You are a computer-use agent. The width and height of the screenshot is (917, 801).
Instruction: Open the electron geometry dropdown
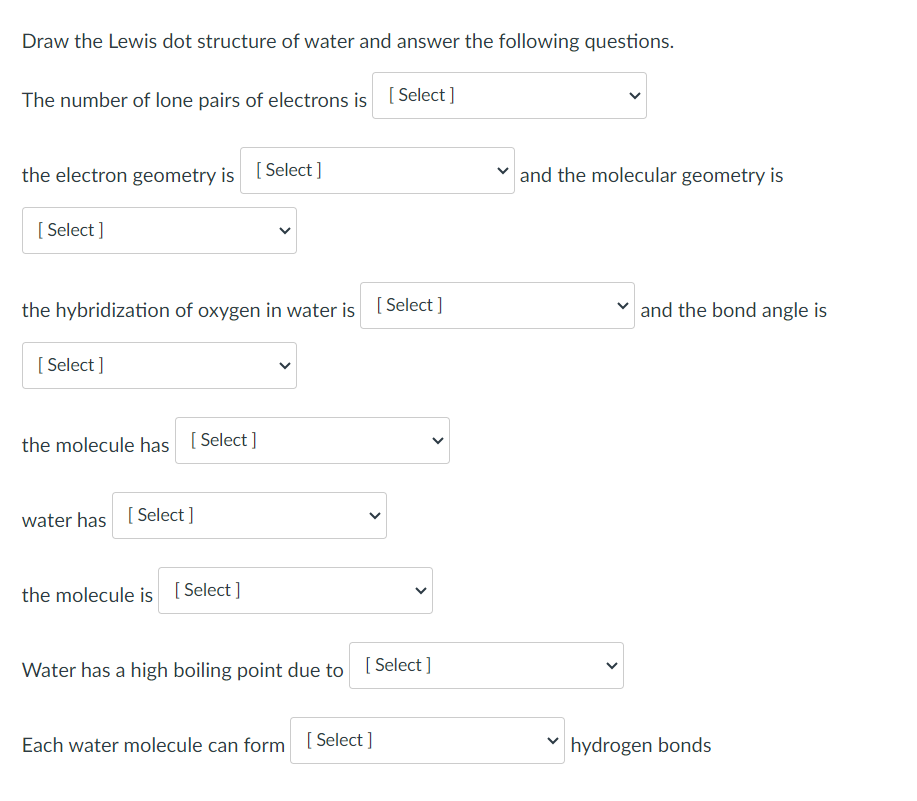pyautogui.click(x=377, y=170)
